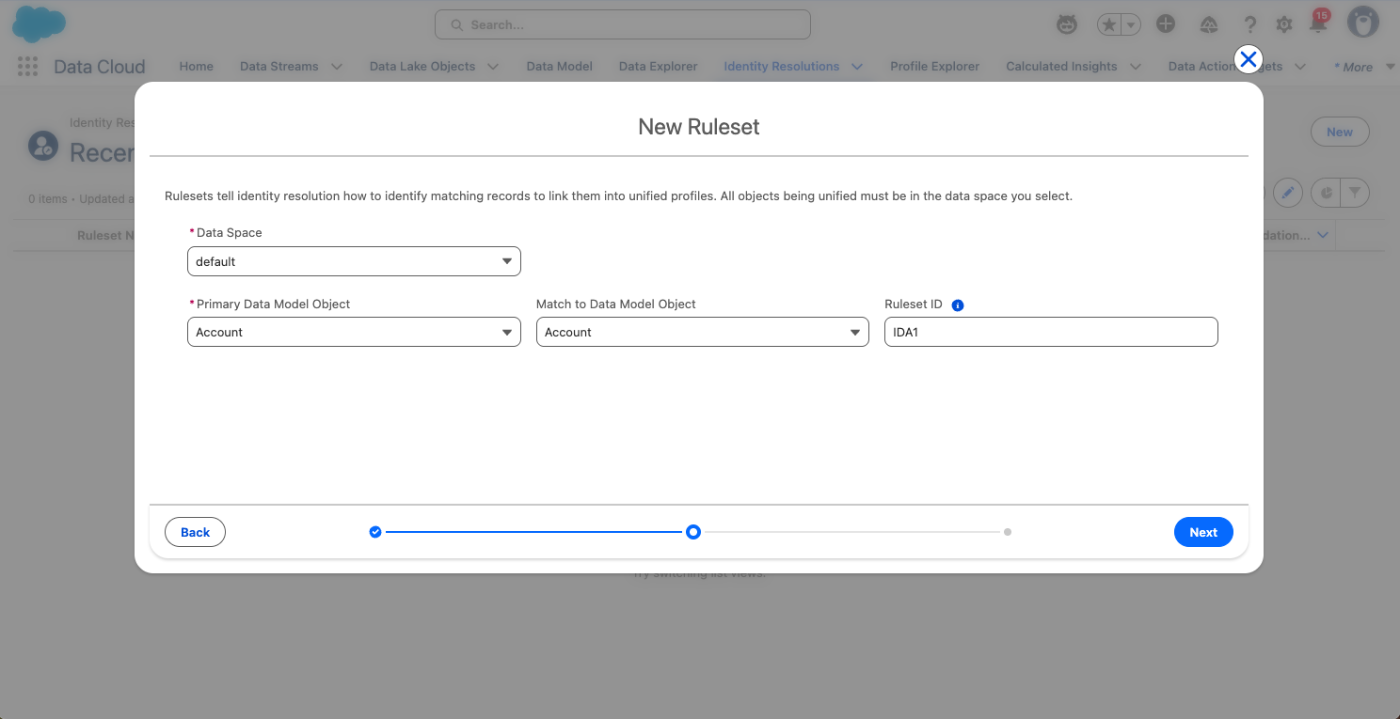Click the Identity Resolutions object icon
Screen dimensions: 1400x719
click(x=43, y=146)
